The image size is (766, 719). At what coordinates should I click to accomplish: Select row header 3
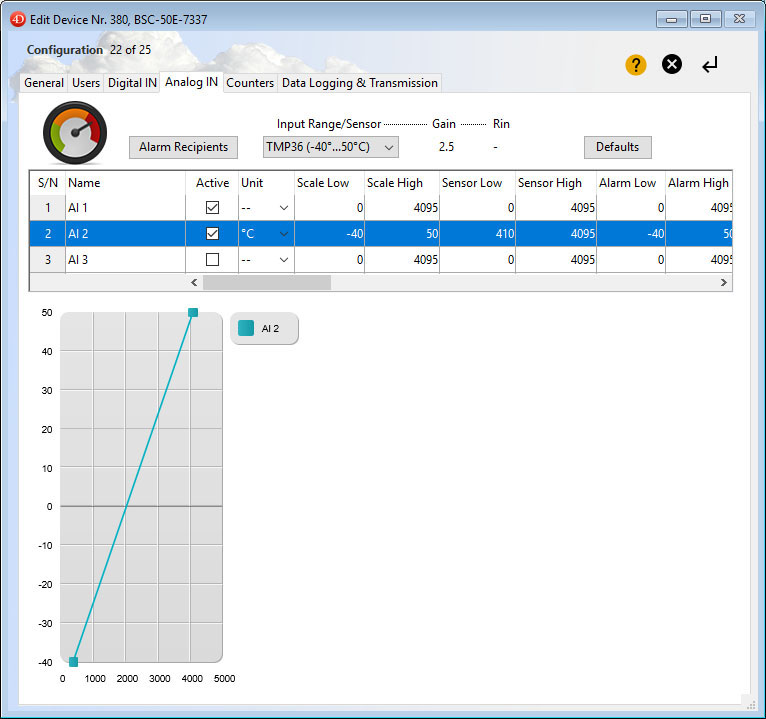[x=47, y=259]
